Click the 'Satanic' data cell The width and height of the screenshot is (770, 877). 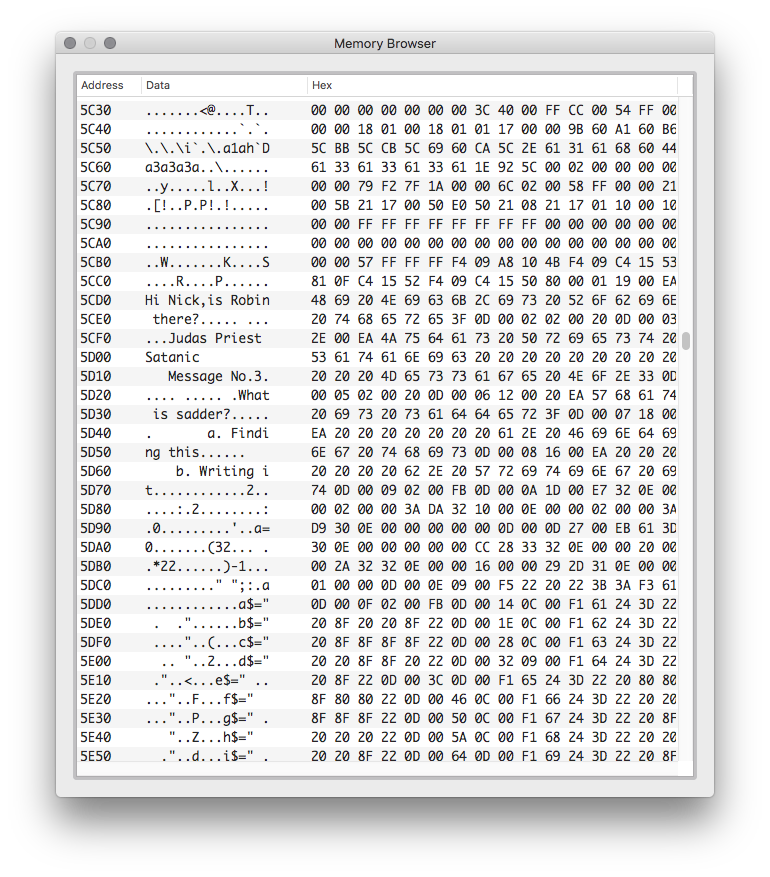coord(172,357)
